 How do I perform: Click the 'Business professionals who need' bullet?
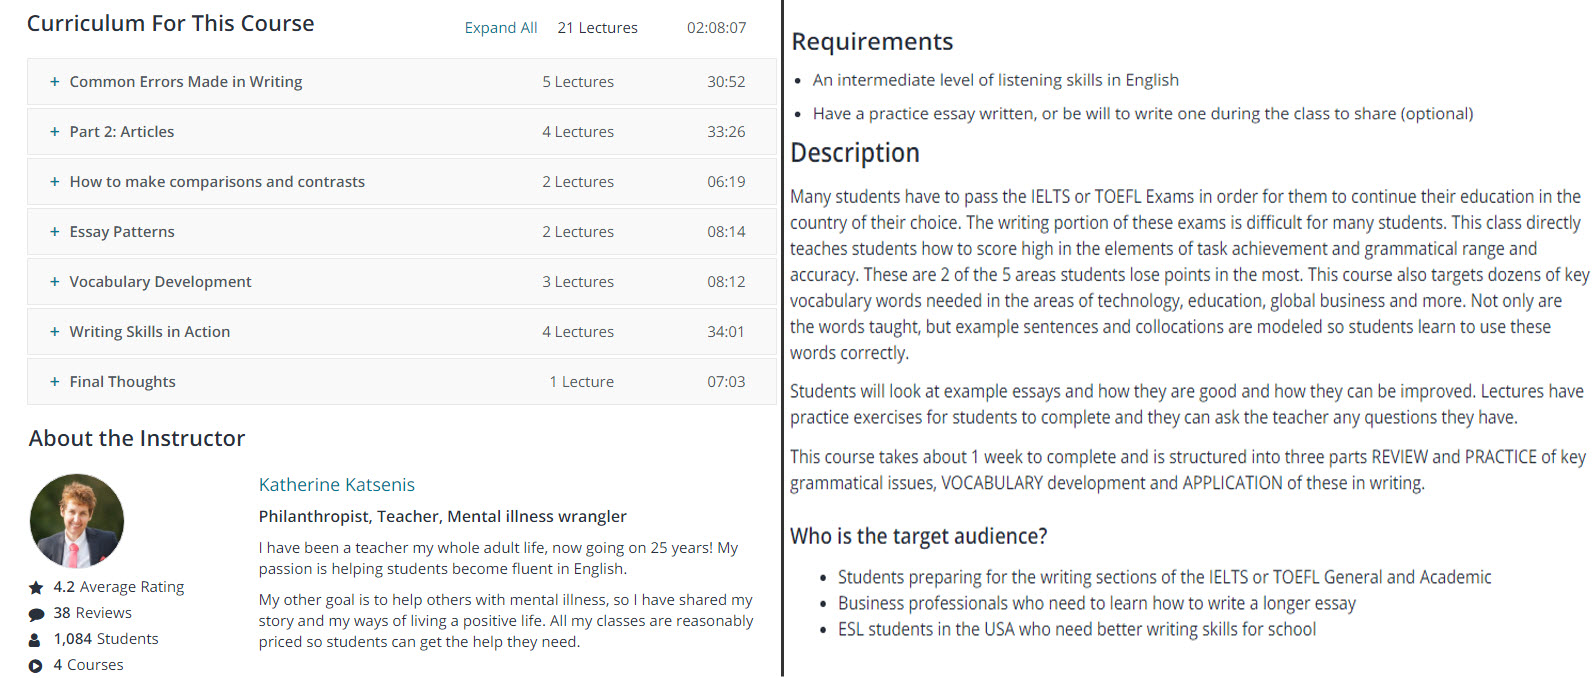[1097, 603]
